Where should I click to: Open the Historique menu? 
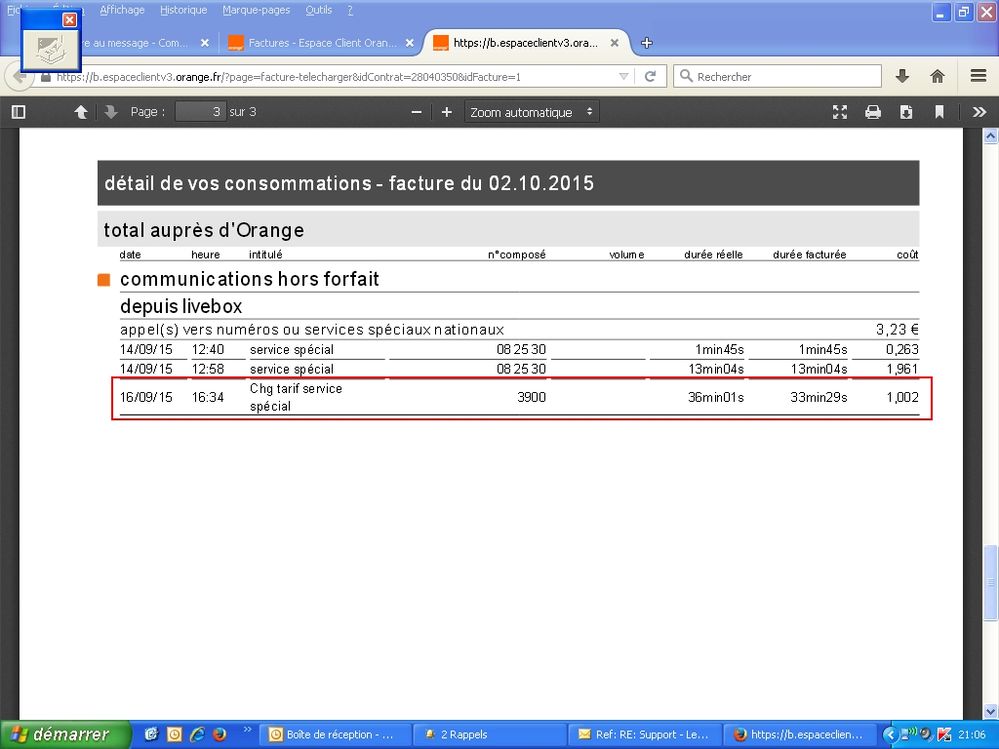click(x=183, y=10)
